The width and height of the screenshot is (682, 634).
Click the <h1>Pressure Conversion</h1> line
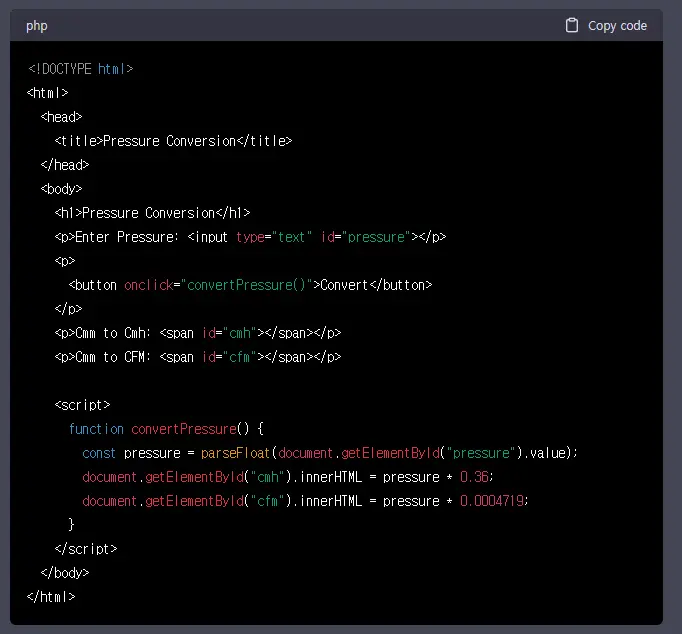[152, 213]
